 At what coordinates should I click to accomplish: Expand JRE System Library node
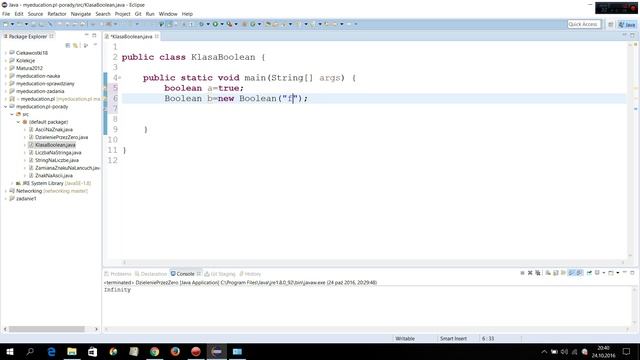click(12, 183)
